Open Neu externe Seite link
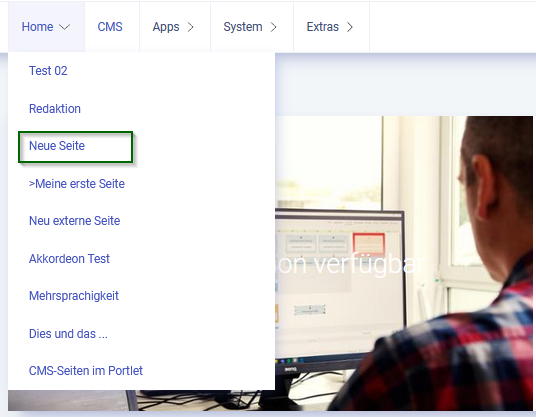 75,221
